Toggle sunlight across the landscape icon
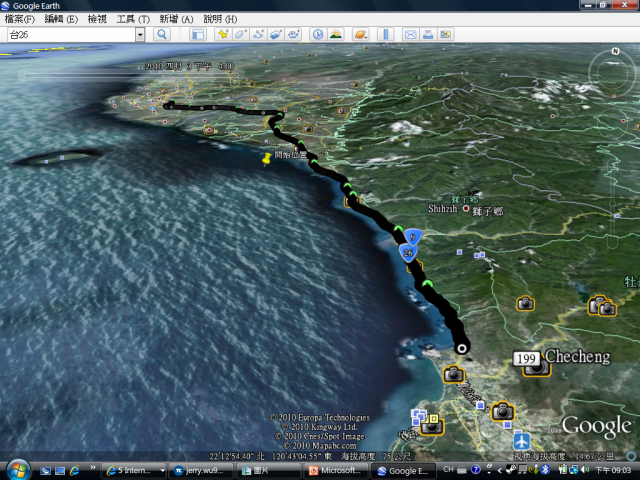The width and height of the screenshot is (640, 480). pyautogui.click(x=336, y=35)
